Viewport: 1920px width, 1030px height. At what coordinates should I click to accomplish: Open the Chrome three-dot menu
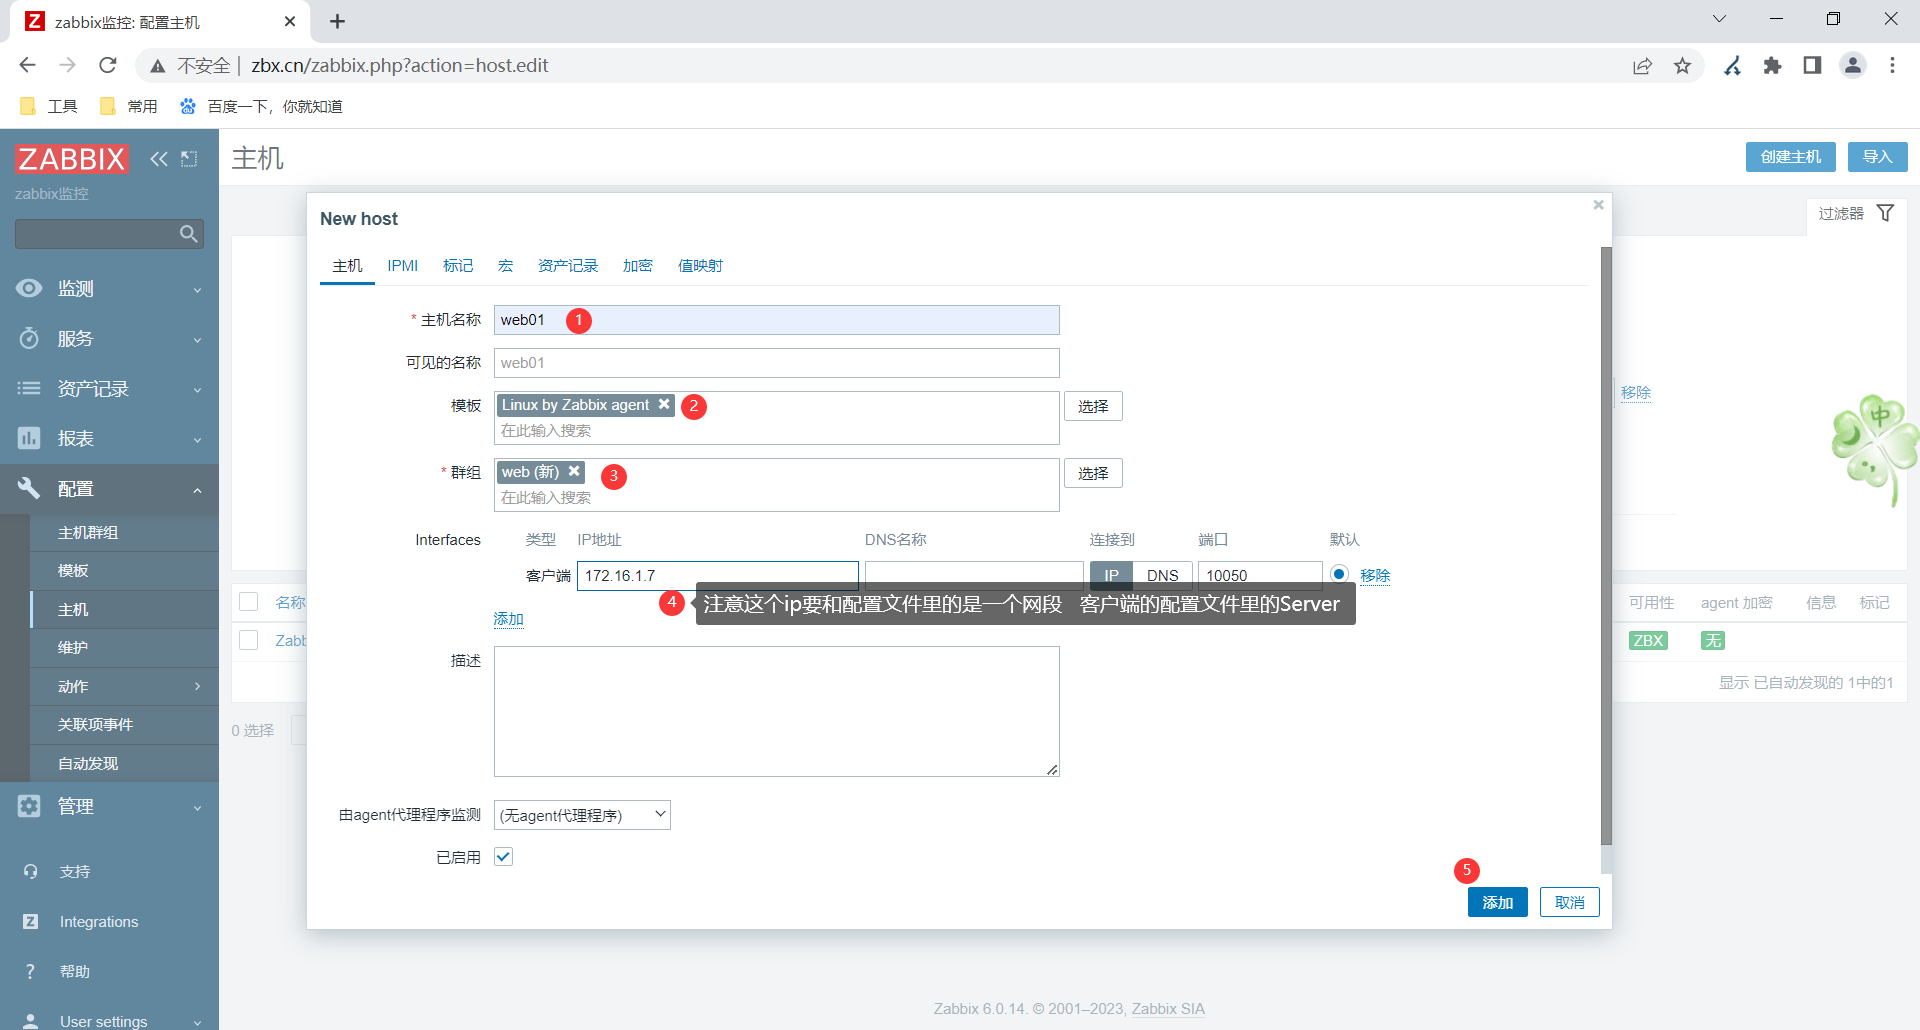coord(1892,66)
